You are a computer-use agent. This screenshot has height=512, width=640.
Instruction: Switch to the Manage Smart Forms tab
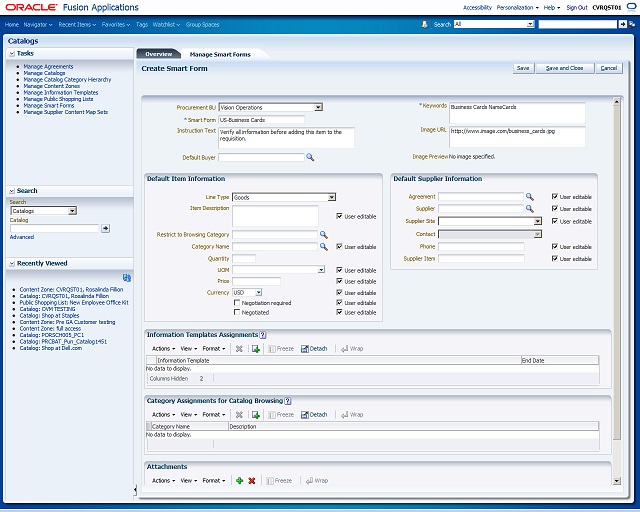[x=220, y=54]
